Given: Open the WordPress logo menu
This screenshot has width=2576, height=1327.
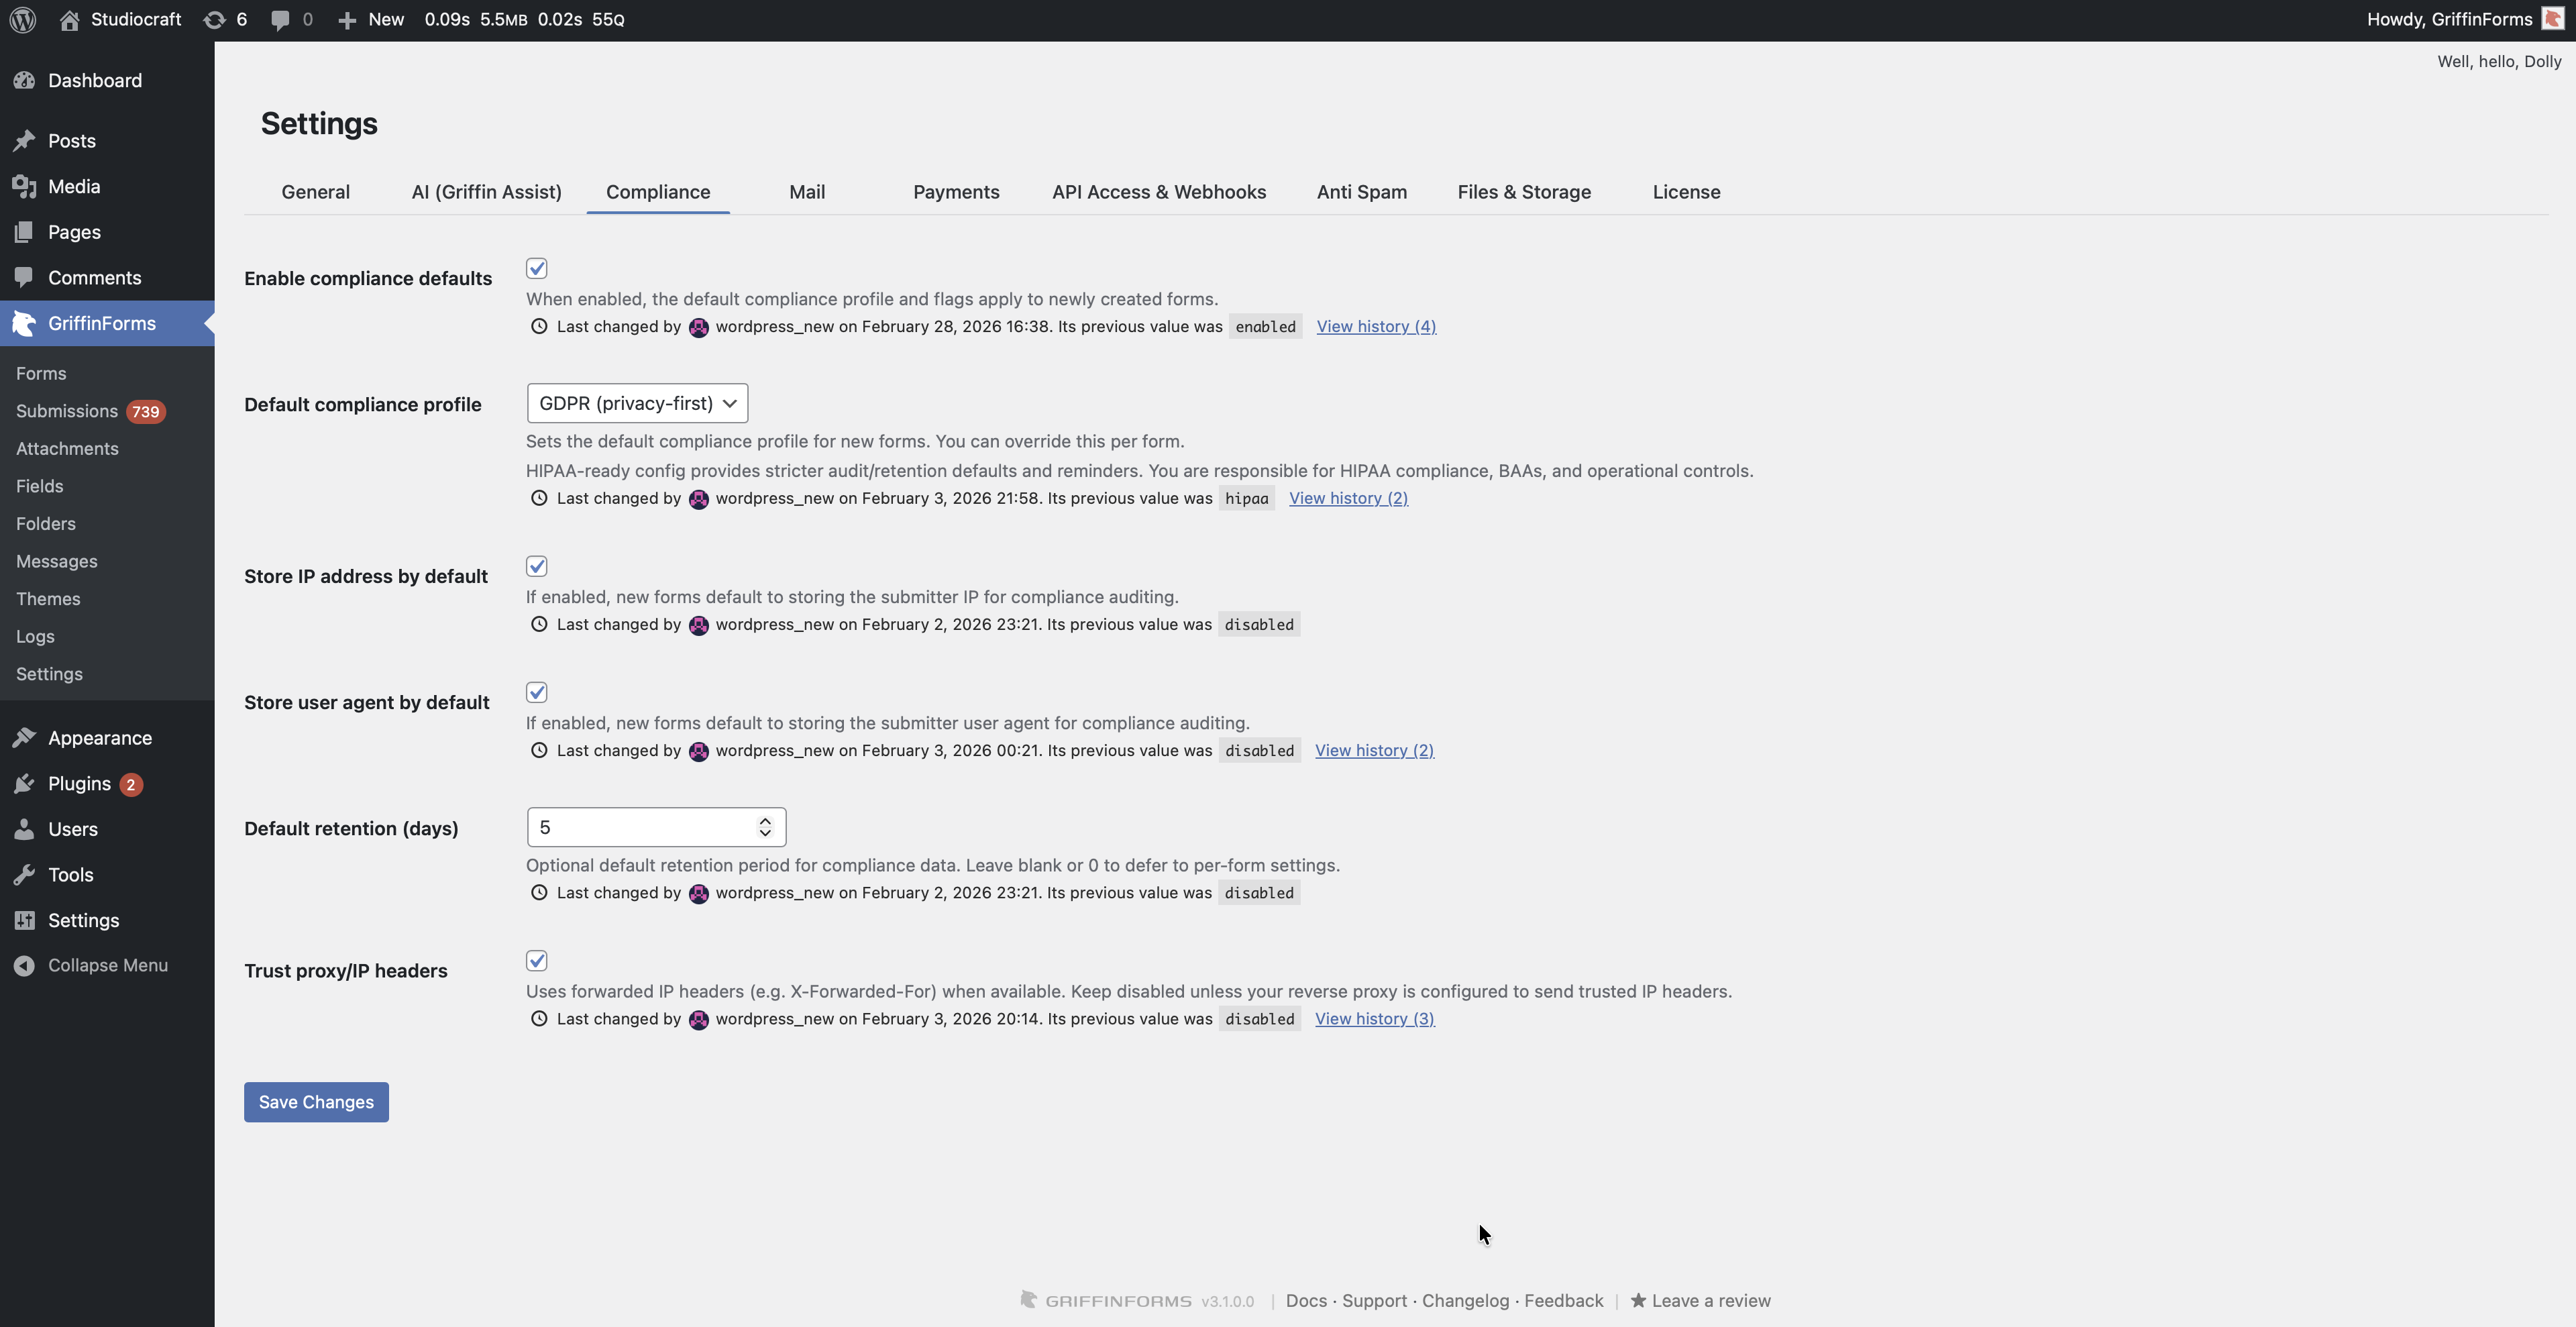Looking at the screenshot, I should (x=23, y=20).
